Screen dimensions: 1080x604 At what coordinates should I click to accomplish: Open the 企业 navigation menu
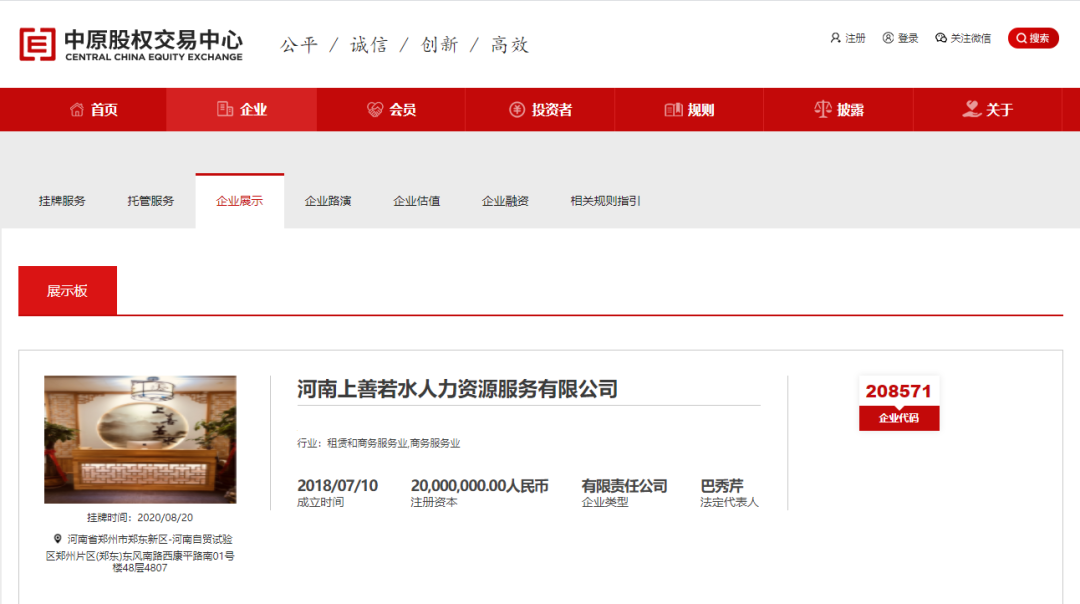[x=241, y=110]
